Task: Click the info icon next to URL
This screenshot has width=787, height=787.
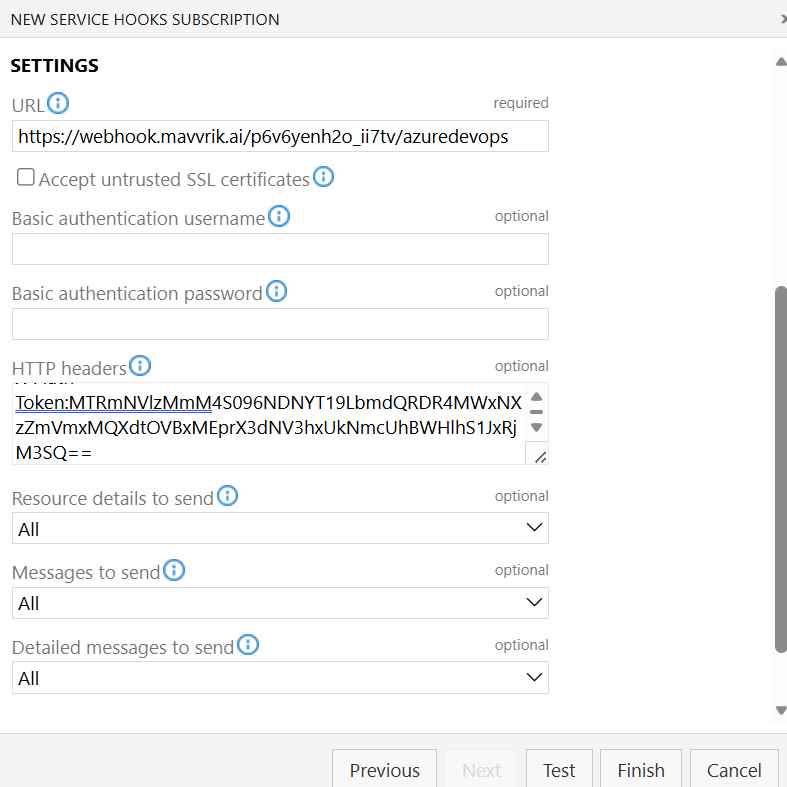Action: click(x=58, y=103)
